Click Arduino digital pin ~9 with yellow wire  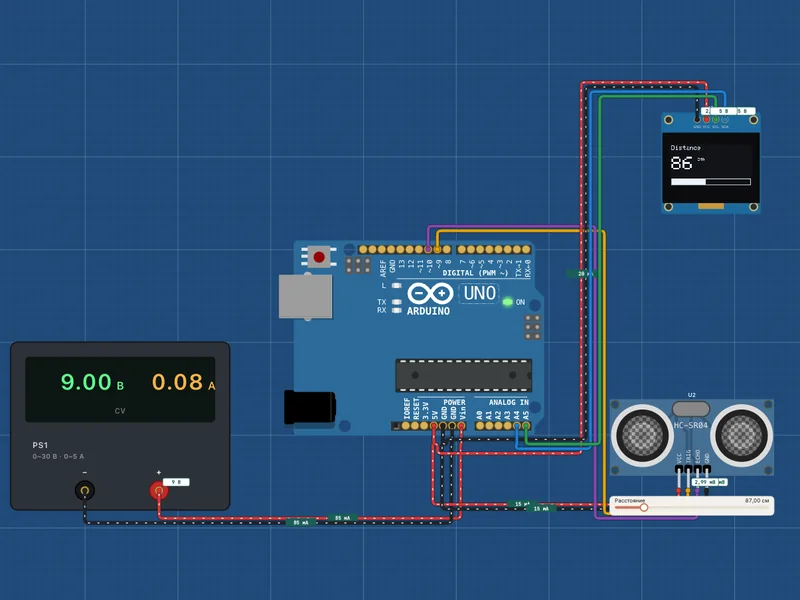coord(438,249)
